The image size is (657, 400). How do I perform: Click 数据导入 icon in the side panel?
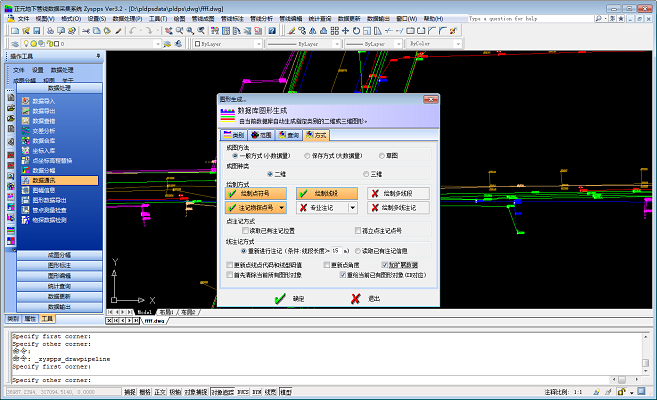25,101
